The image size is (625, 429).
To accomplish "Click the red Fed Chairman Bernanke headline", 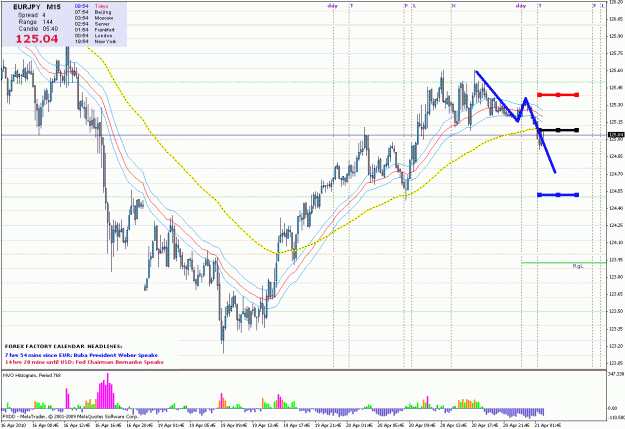I will click(84, 362).
